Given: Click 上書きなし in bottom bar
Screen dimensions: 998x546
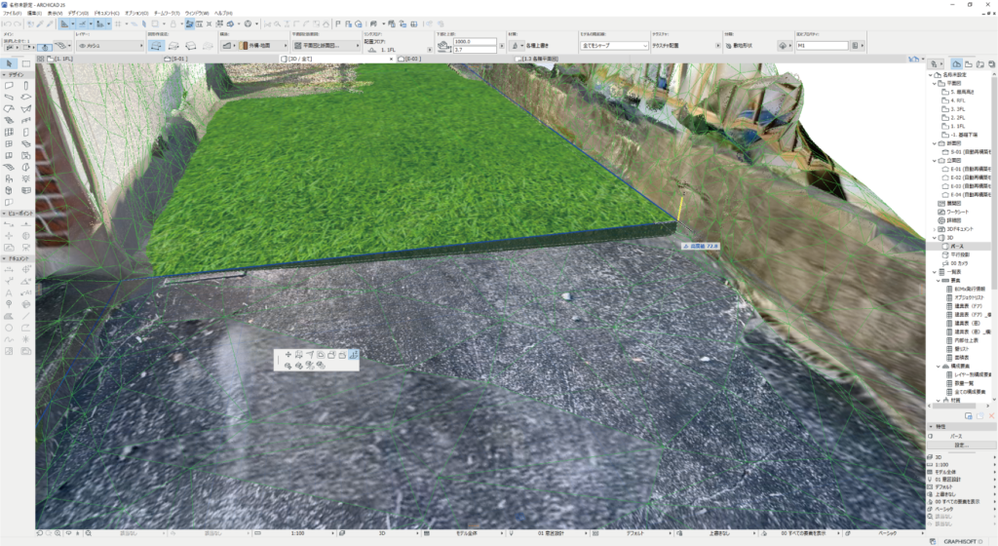Looking at the screenshot, I should 719,533.
